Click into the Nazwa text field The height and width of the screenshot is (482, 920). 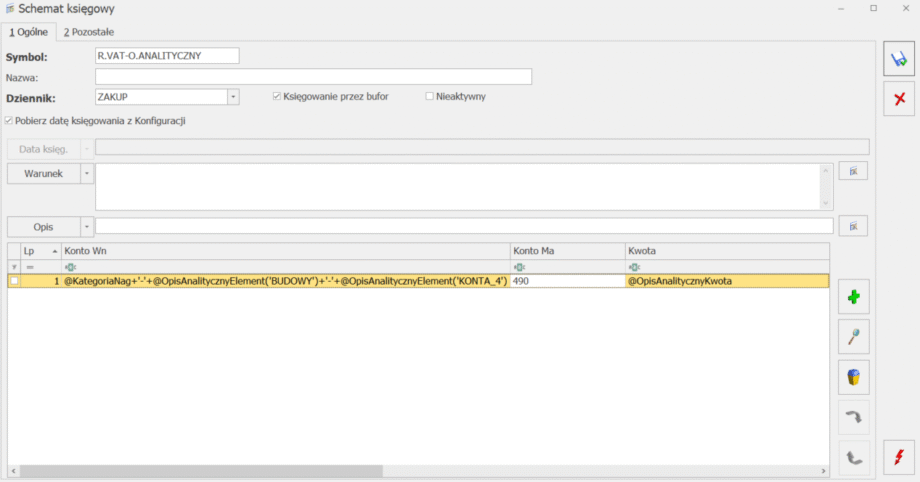313,77
